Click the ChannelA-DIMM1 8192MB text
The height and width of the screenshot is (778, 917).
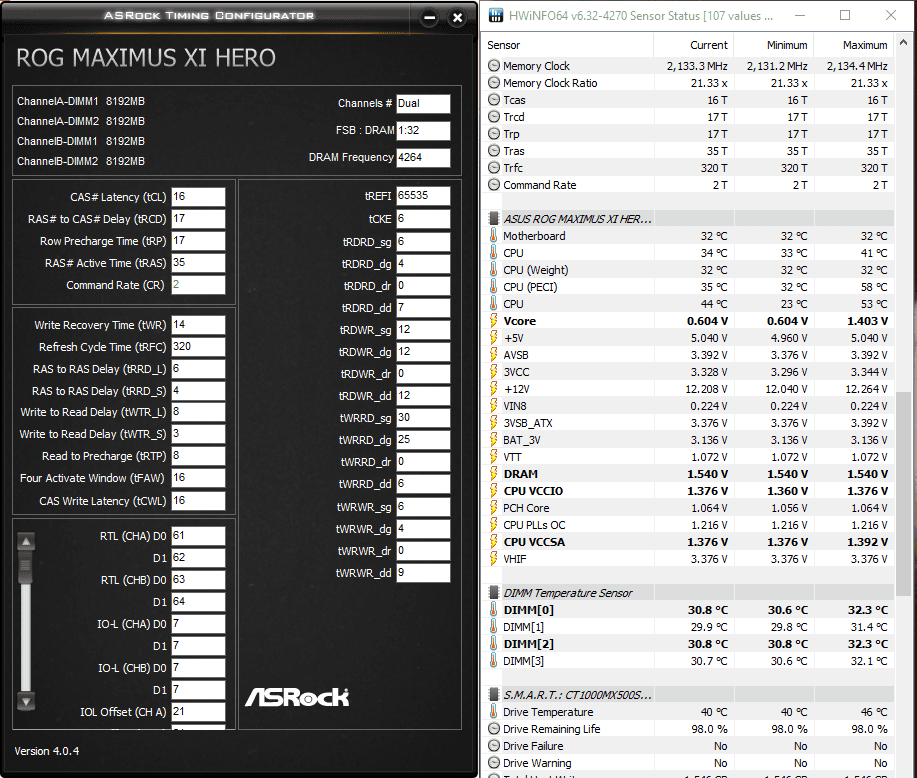coord(81,101)
